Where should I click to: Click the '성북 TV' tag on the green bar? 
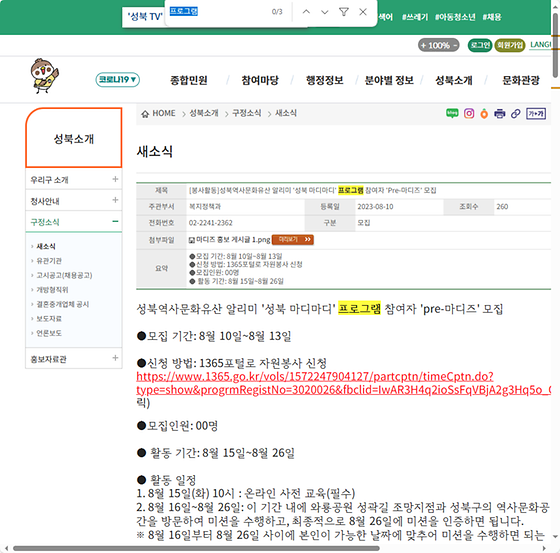pos(145,17)
